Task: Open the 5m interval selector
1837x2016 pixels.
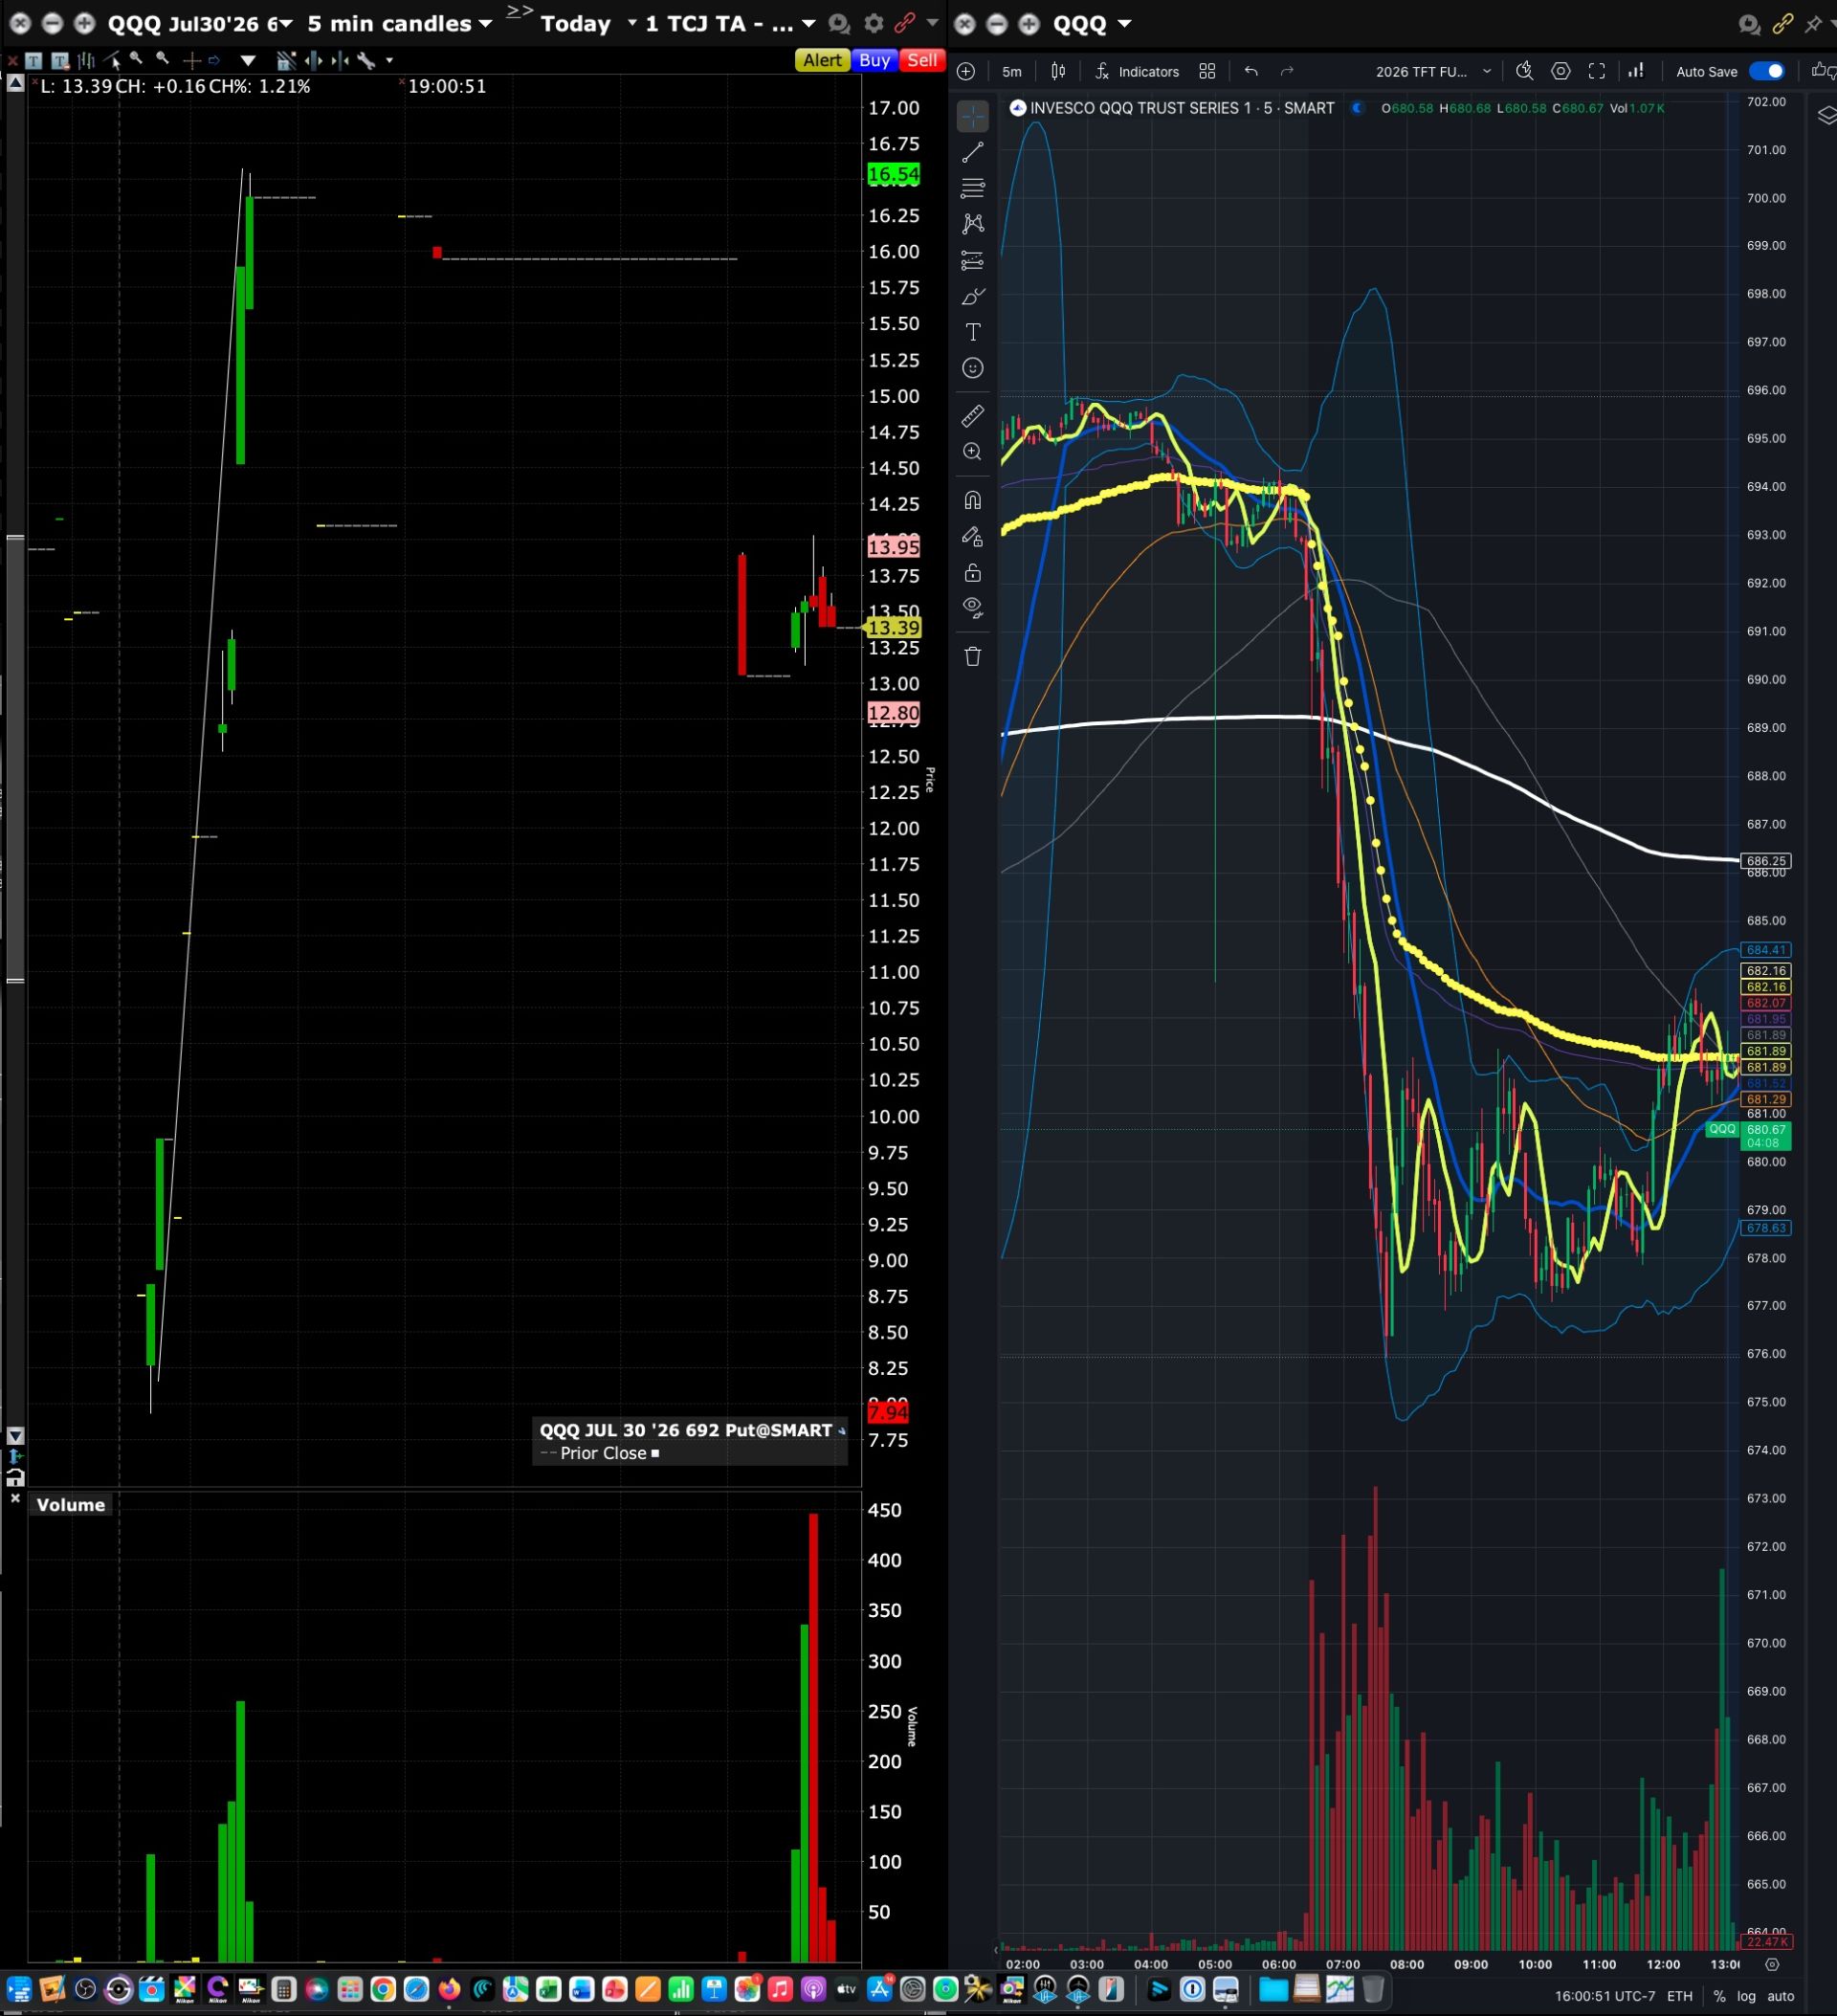Action: pyautogui.click(x=1012, y=72)
